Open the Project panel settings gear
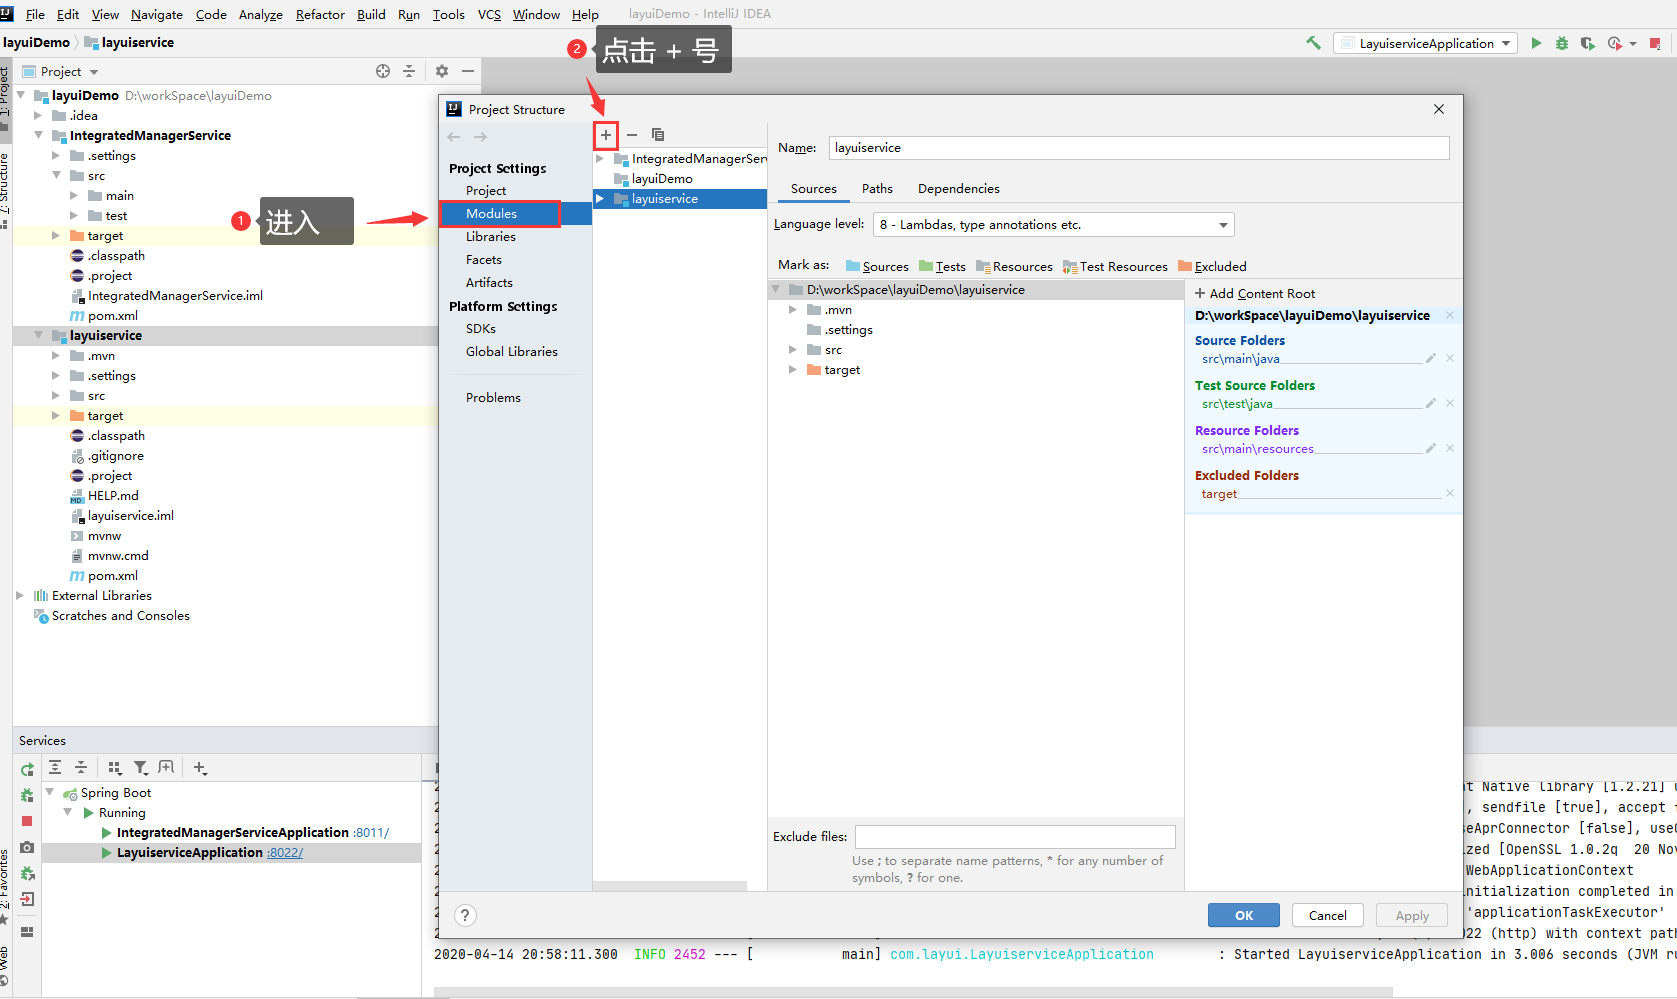 442,71
